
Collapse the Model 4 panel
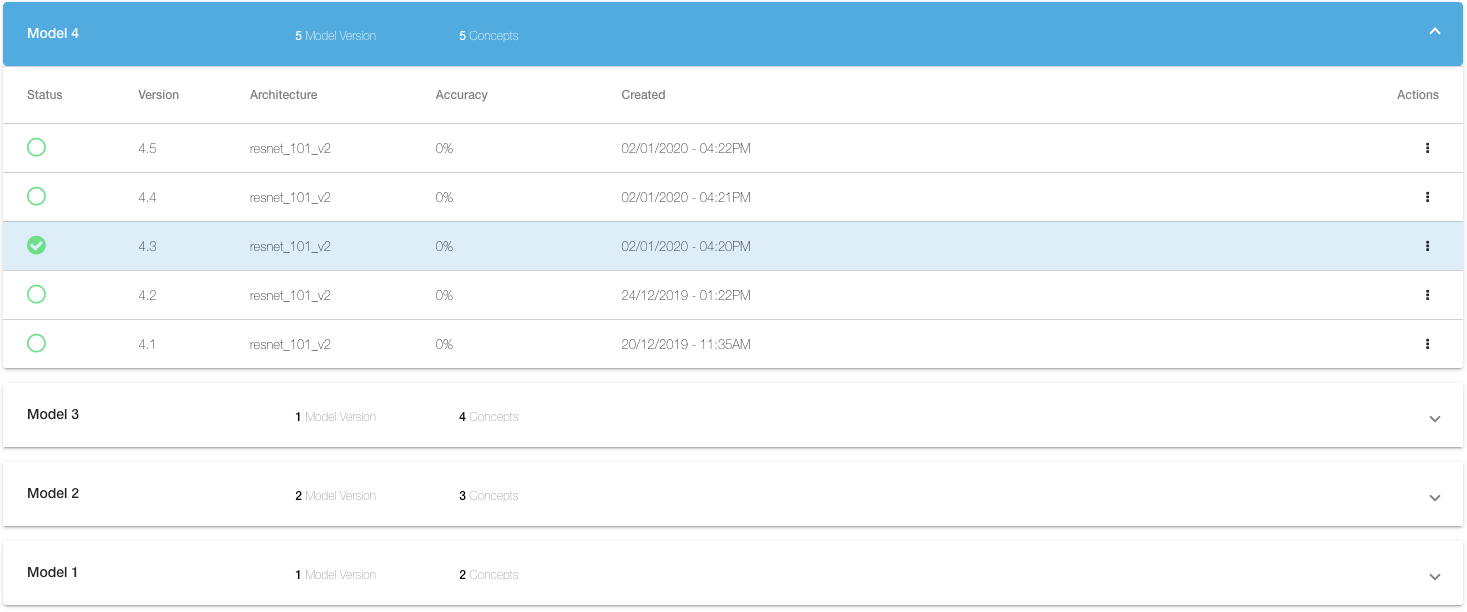click(x=1434, y=32)
